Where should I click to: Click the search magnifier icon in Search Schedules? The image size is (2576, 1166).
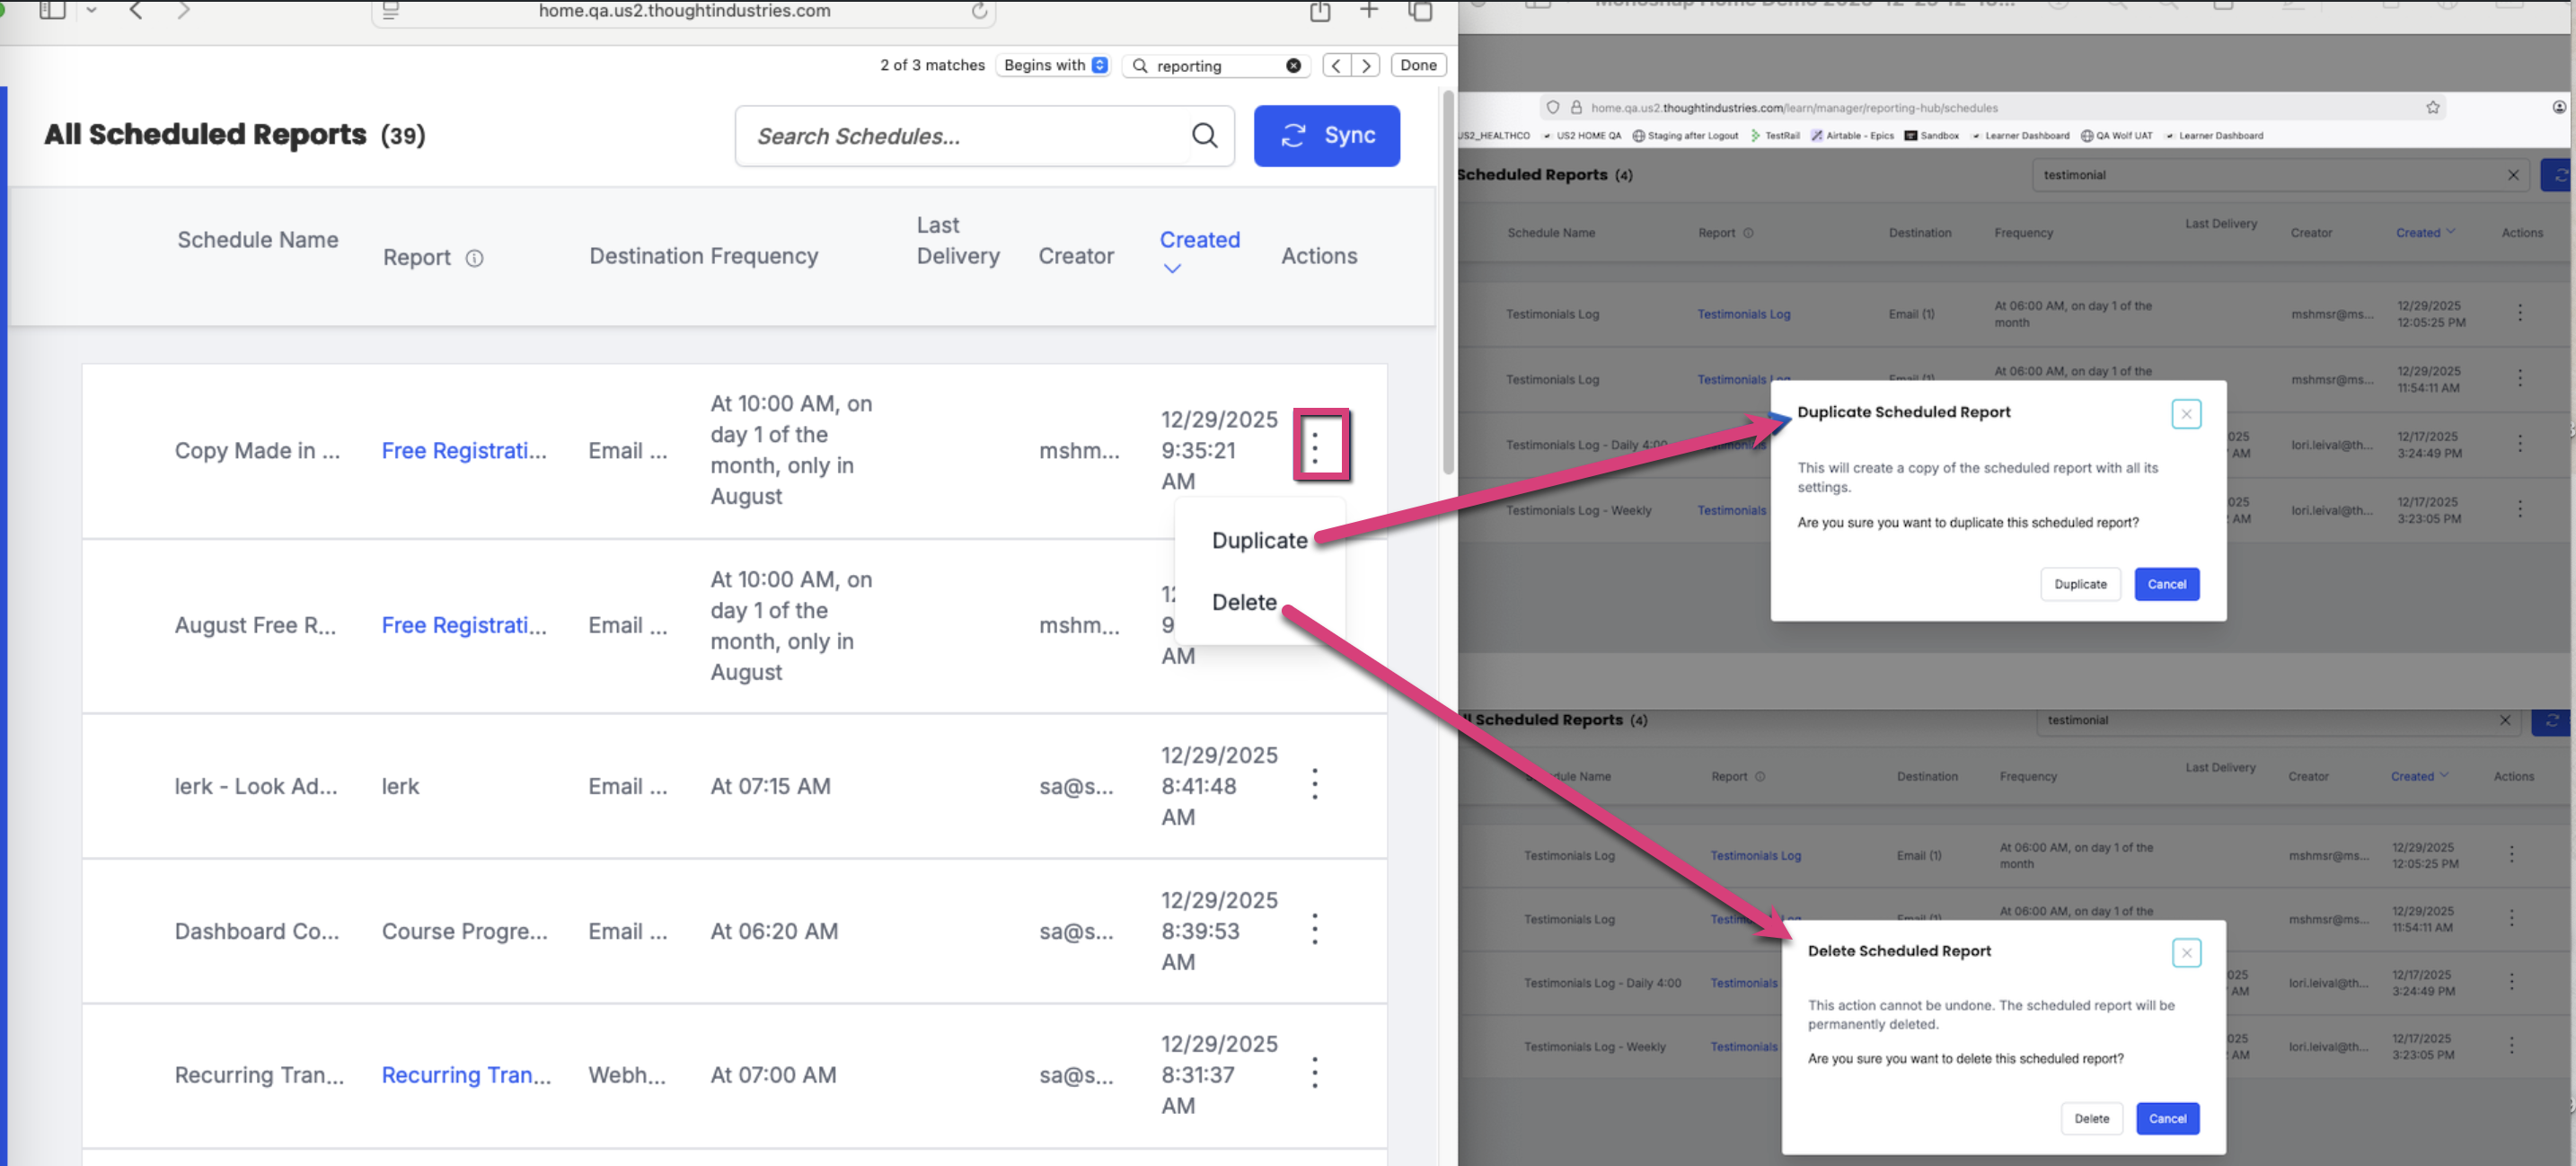tap(1204, 135)
